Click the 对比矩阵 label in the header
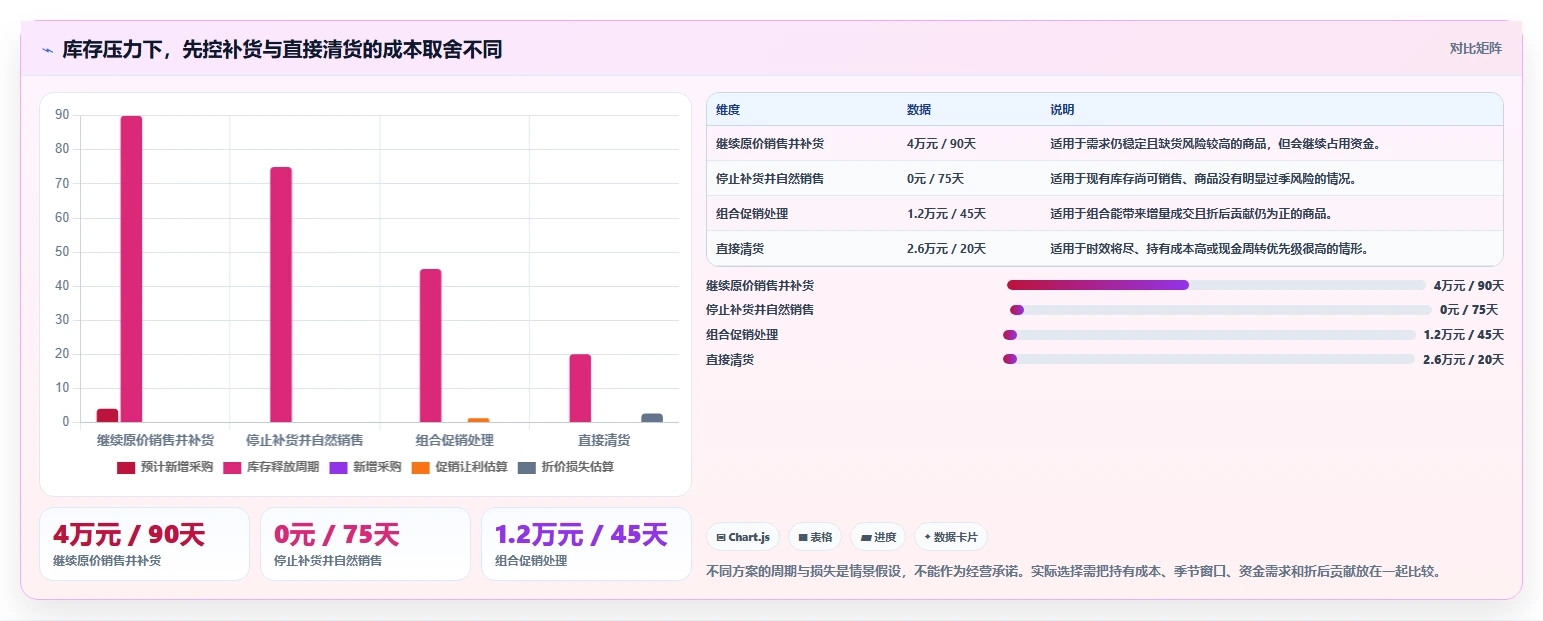 point(1476,48)
